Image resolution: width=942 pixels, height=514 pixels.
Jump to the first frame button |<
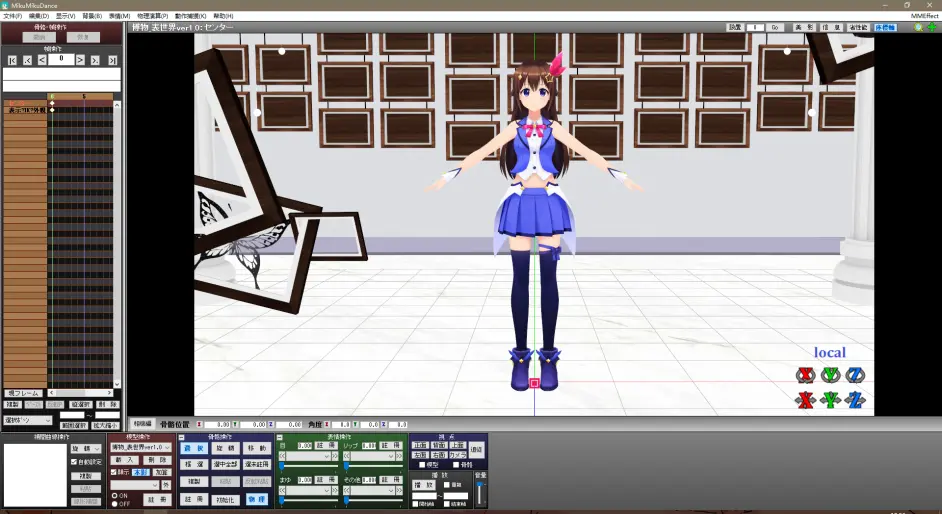(x=12, y=60)
